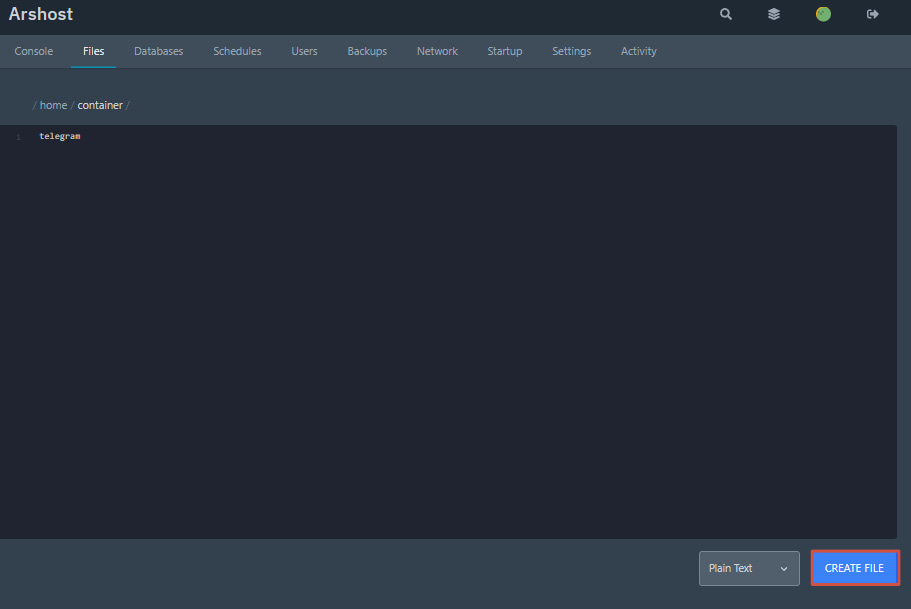Open the Startup tab
This screenshot has width=911, height=609.
504,51
